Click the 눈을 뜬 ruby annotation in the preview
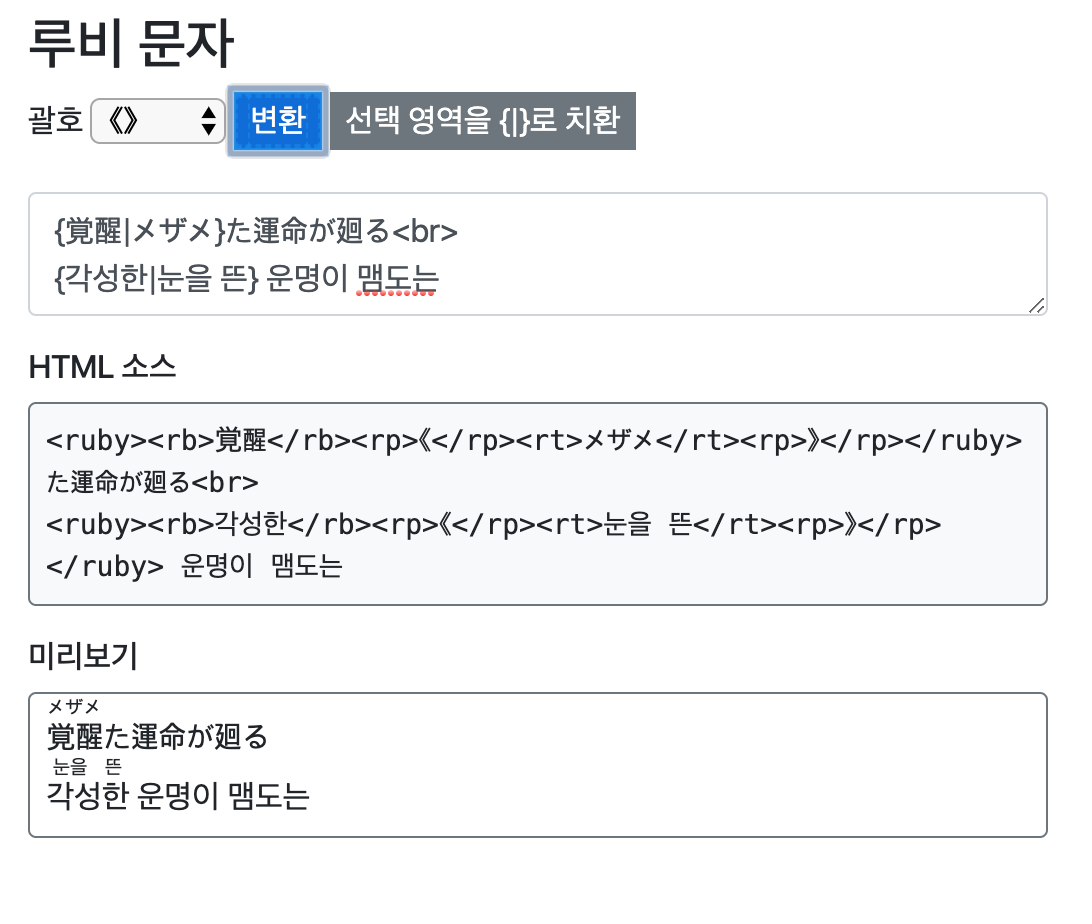Viewport: 1092px width, 924px height. tap(87, 768)
